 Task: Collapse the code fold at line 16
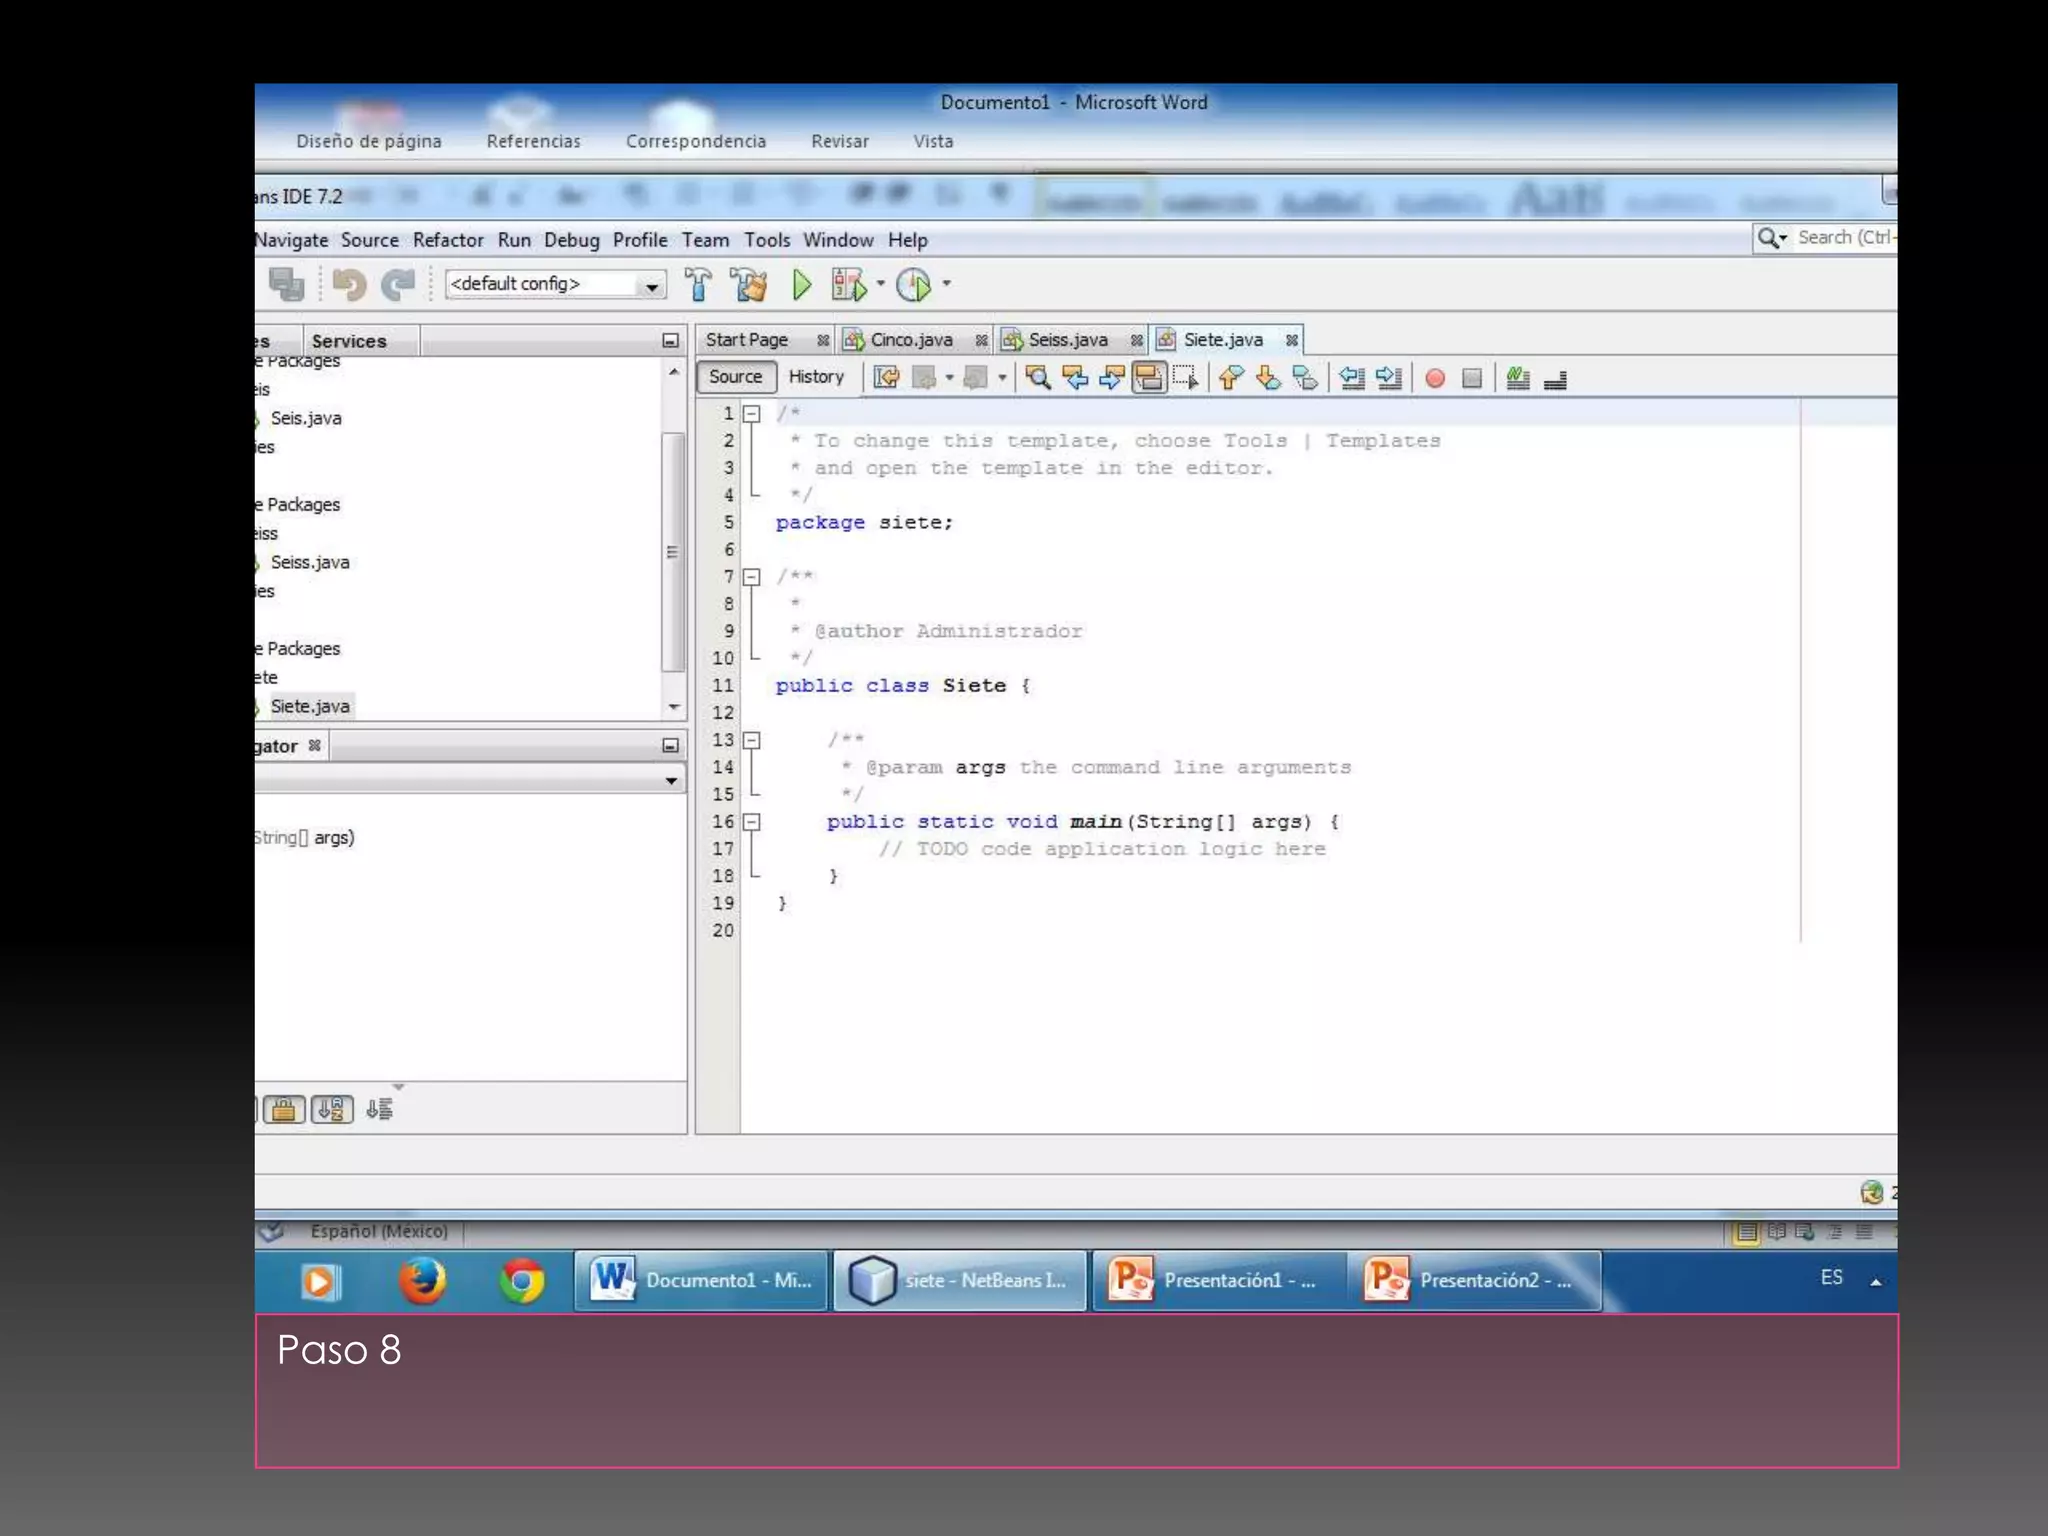point(752,822)
